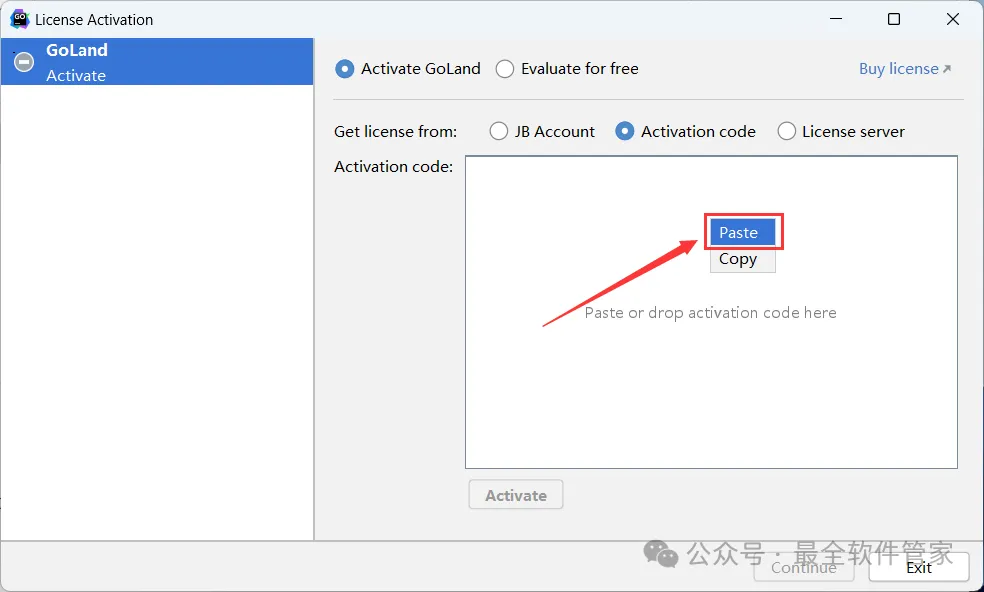Maximize the License Activation window
Screen dimensions: 984x592
pos(894,19)
